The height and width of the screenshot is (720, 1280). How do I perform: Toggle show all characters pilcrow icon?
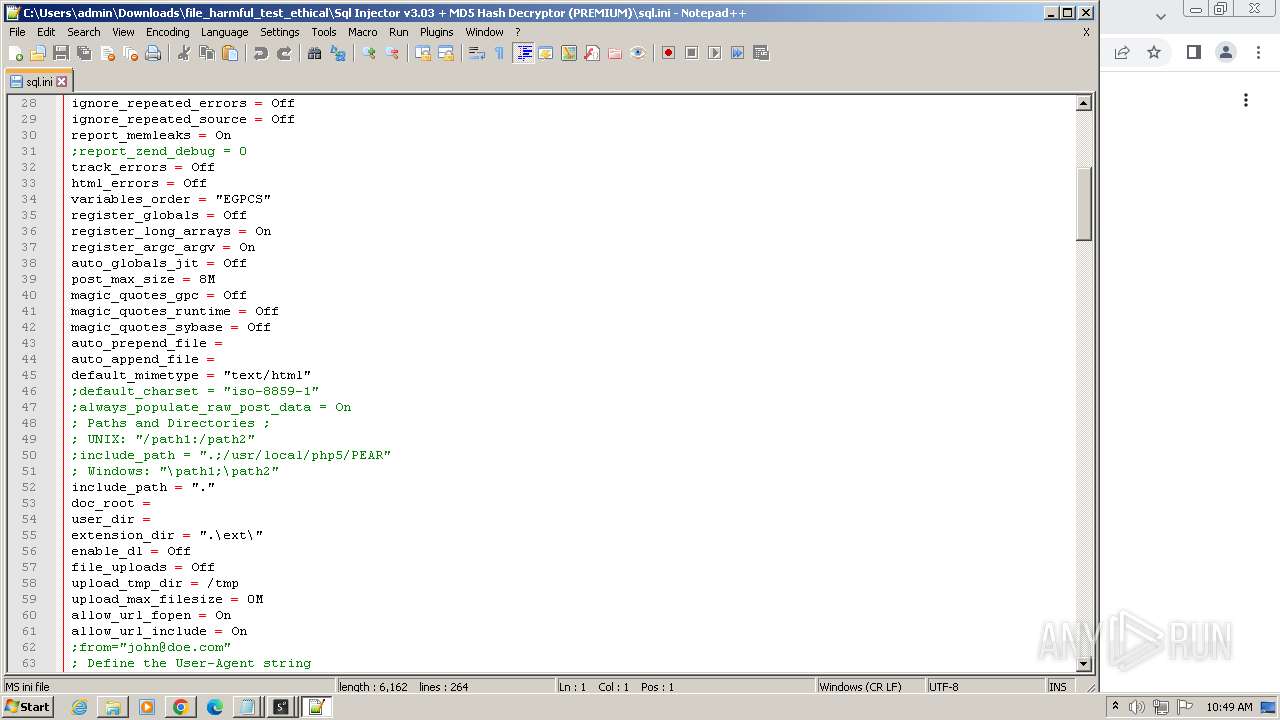(x=500, y=53)
